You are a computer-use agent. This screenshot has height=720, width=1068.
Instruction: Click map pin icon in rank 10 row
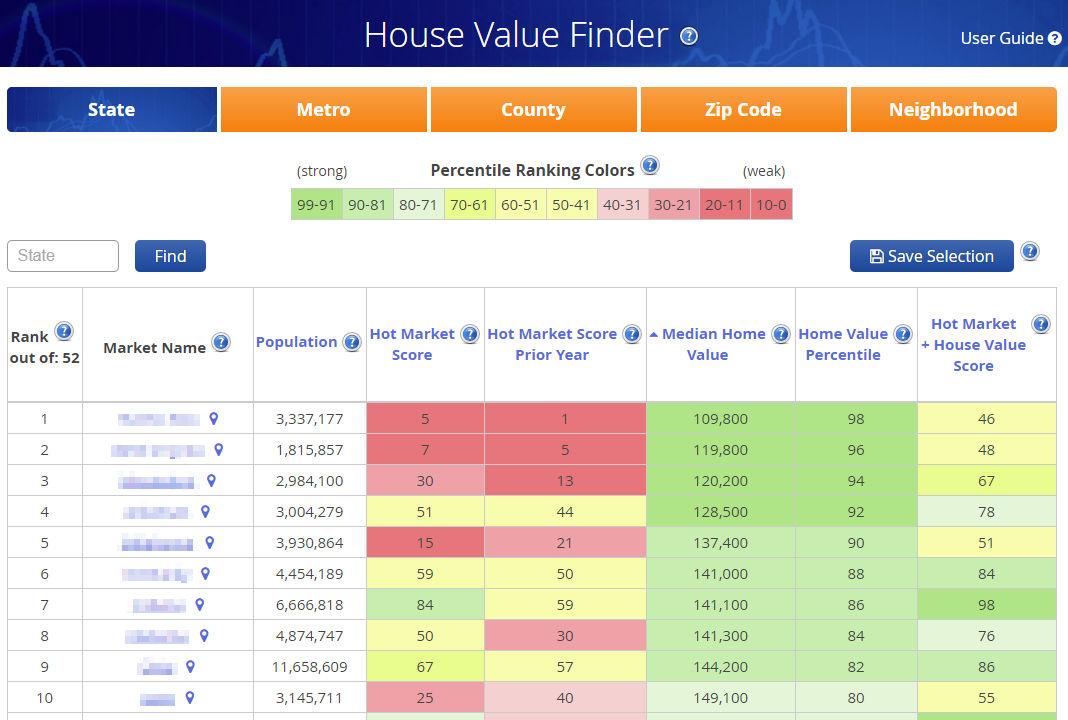189,698
